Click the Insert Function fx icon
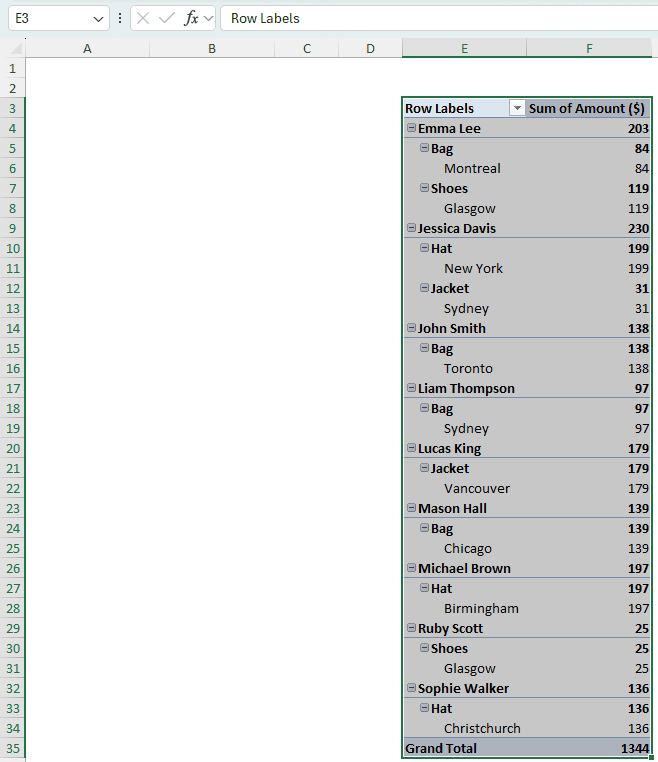The width and height of the screenshot is (658, 762). (x=191, y=18)
